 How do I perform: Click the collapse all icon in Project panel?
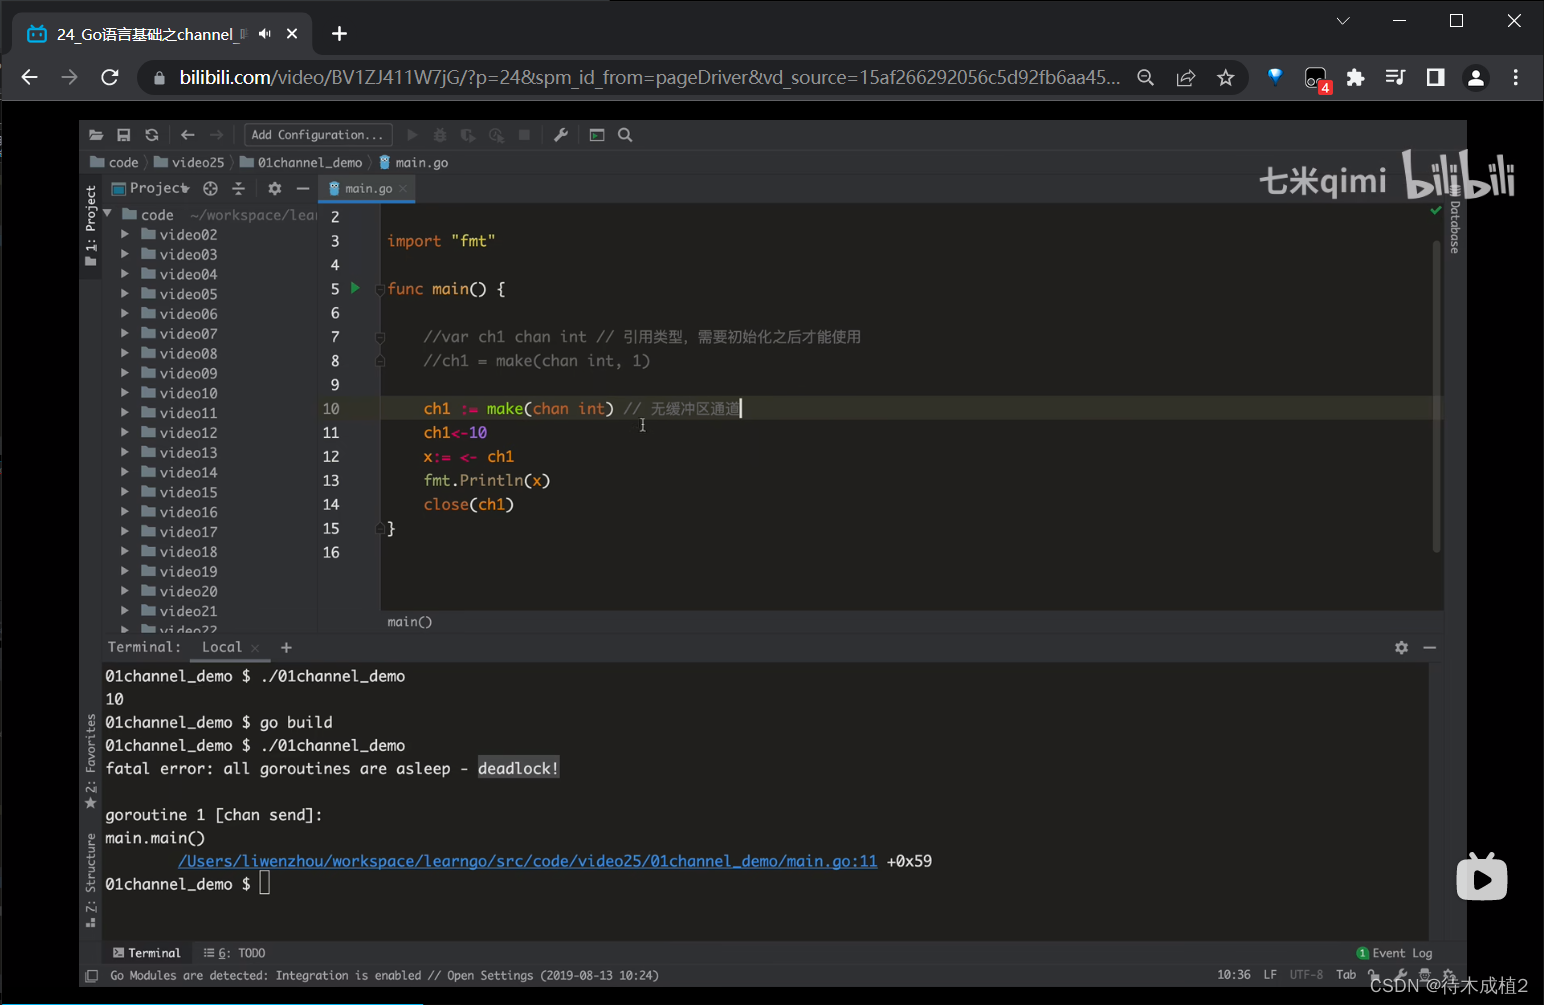point(238,188)
